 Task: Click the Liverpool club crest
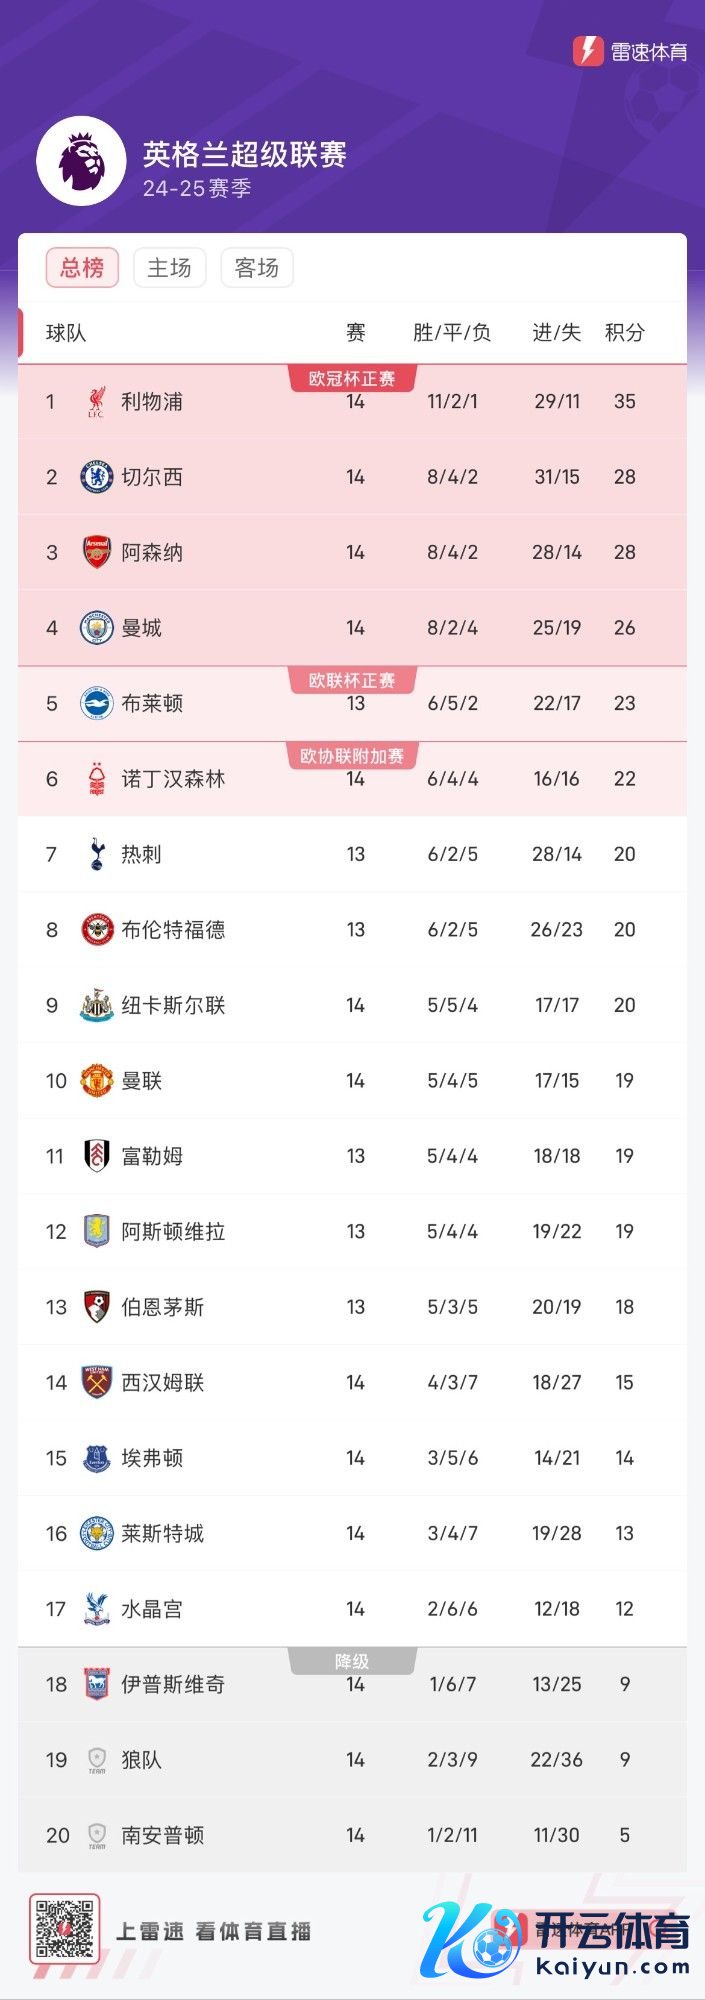pos(96,402)
